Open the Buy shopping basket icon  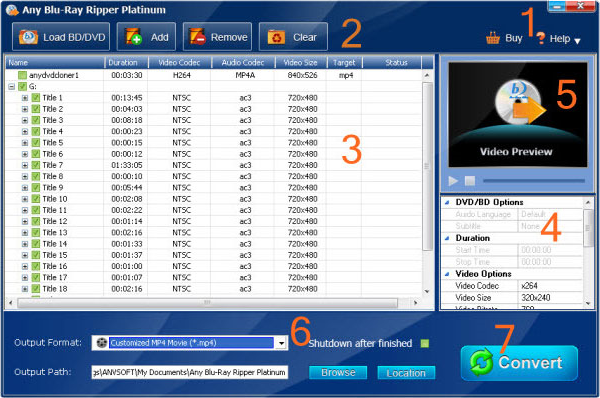point(493,38)
